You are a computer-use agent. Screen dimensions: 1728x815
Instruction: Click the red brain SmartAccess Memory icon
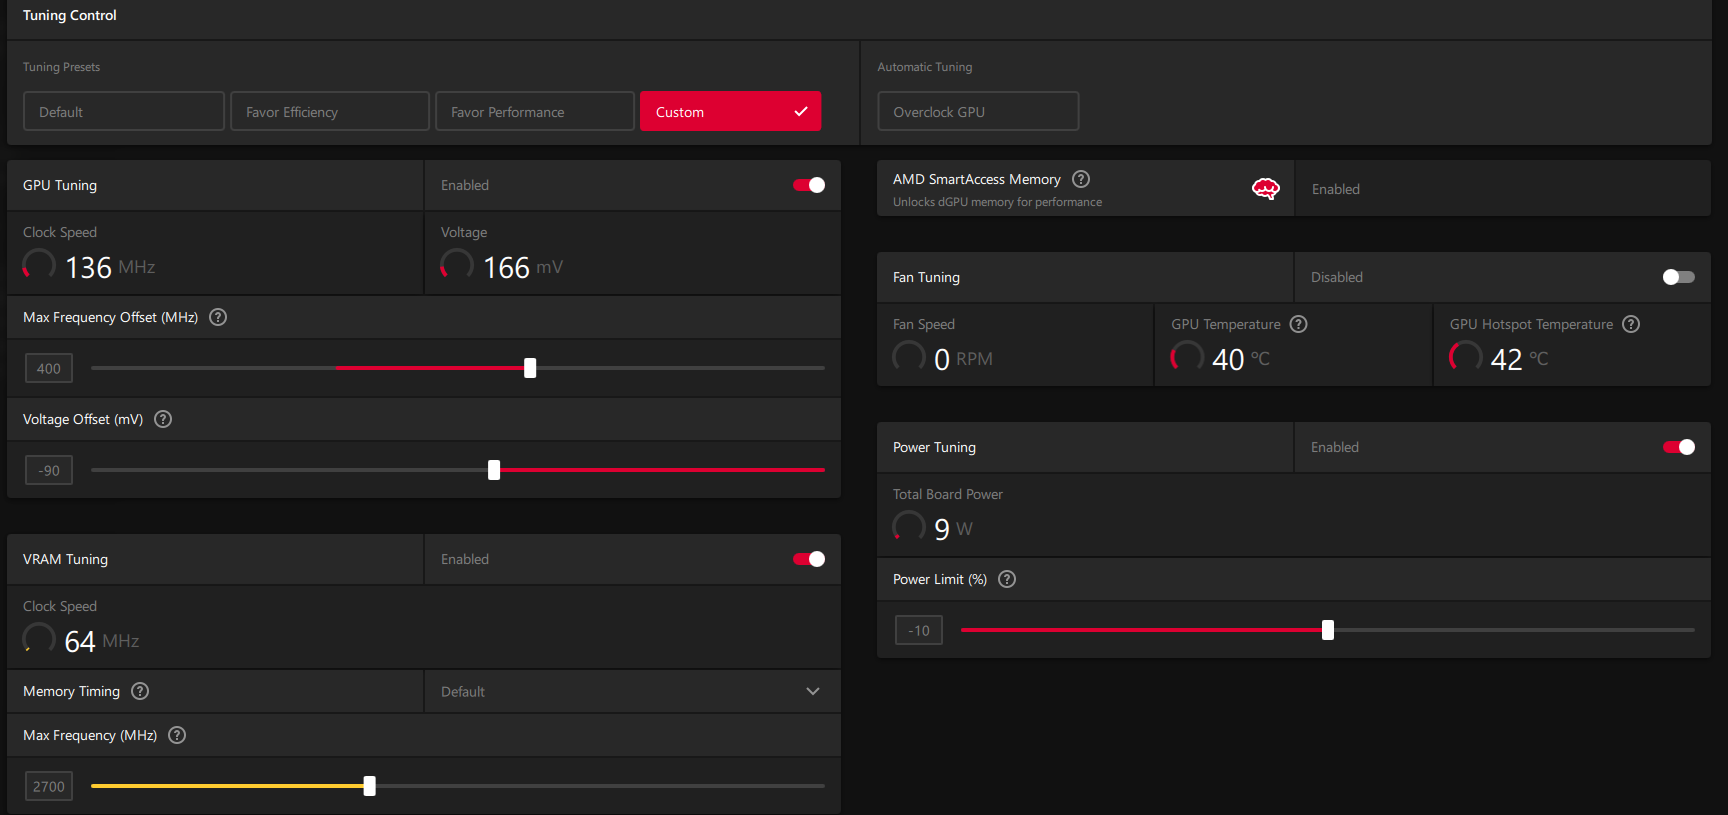click(x=1266, y=188)
